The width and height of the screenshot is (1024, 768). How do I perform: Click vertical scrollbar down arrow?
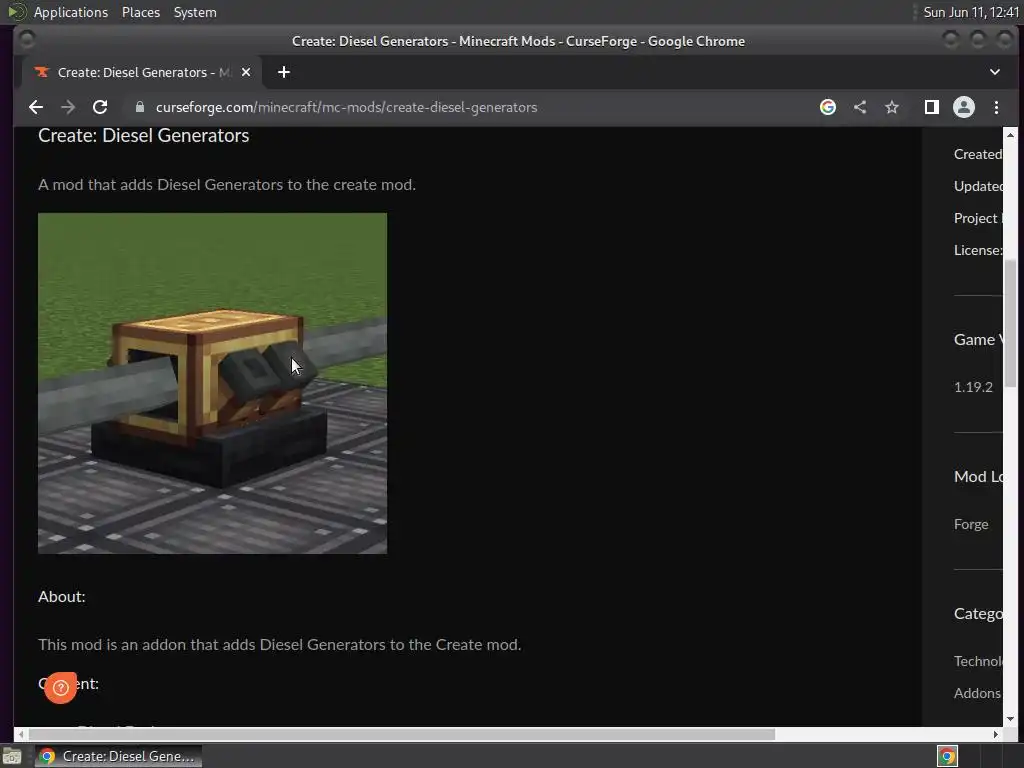click(x=1010, y=719)
